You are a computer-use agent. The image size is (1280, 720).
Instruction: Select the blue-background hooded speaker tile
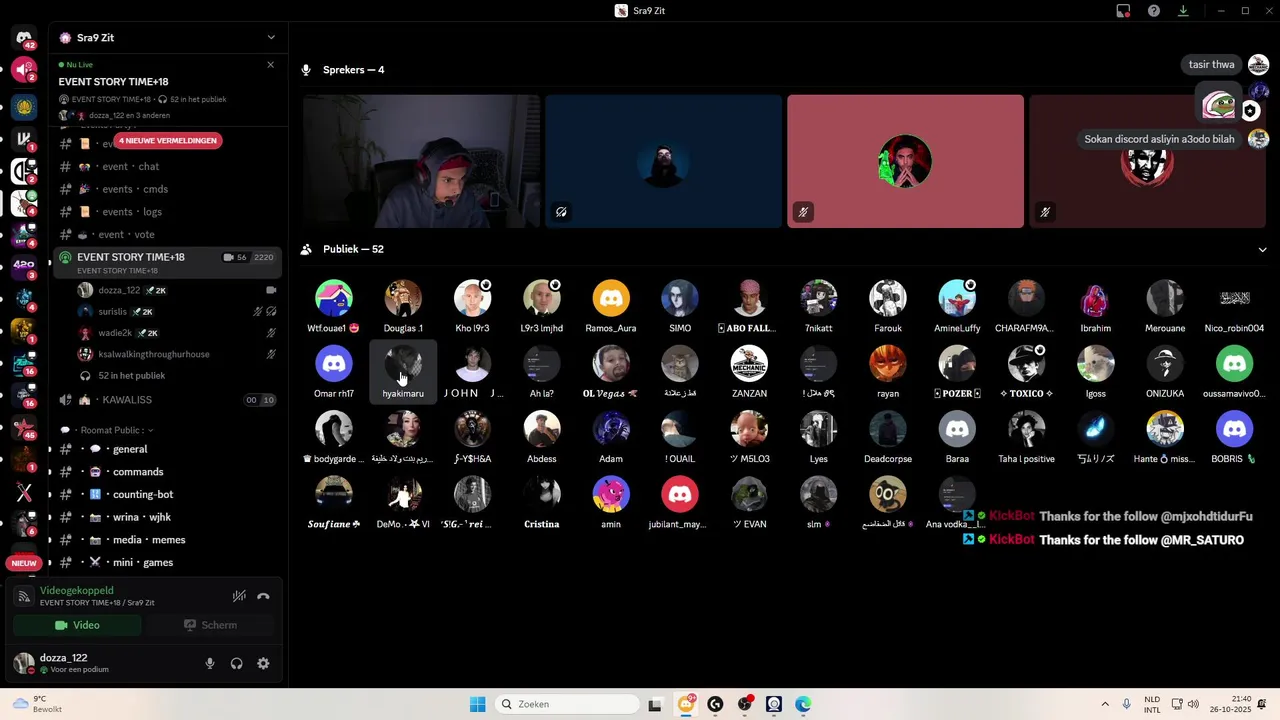(x=663, y=161)
